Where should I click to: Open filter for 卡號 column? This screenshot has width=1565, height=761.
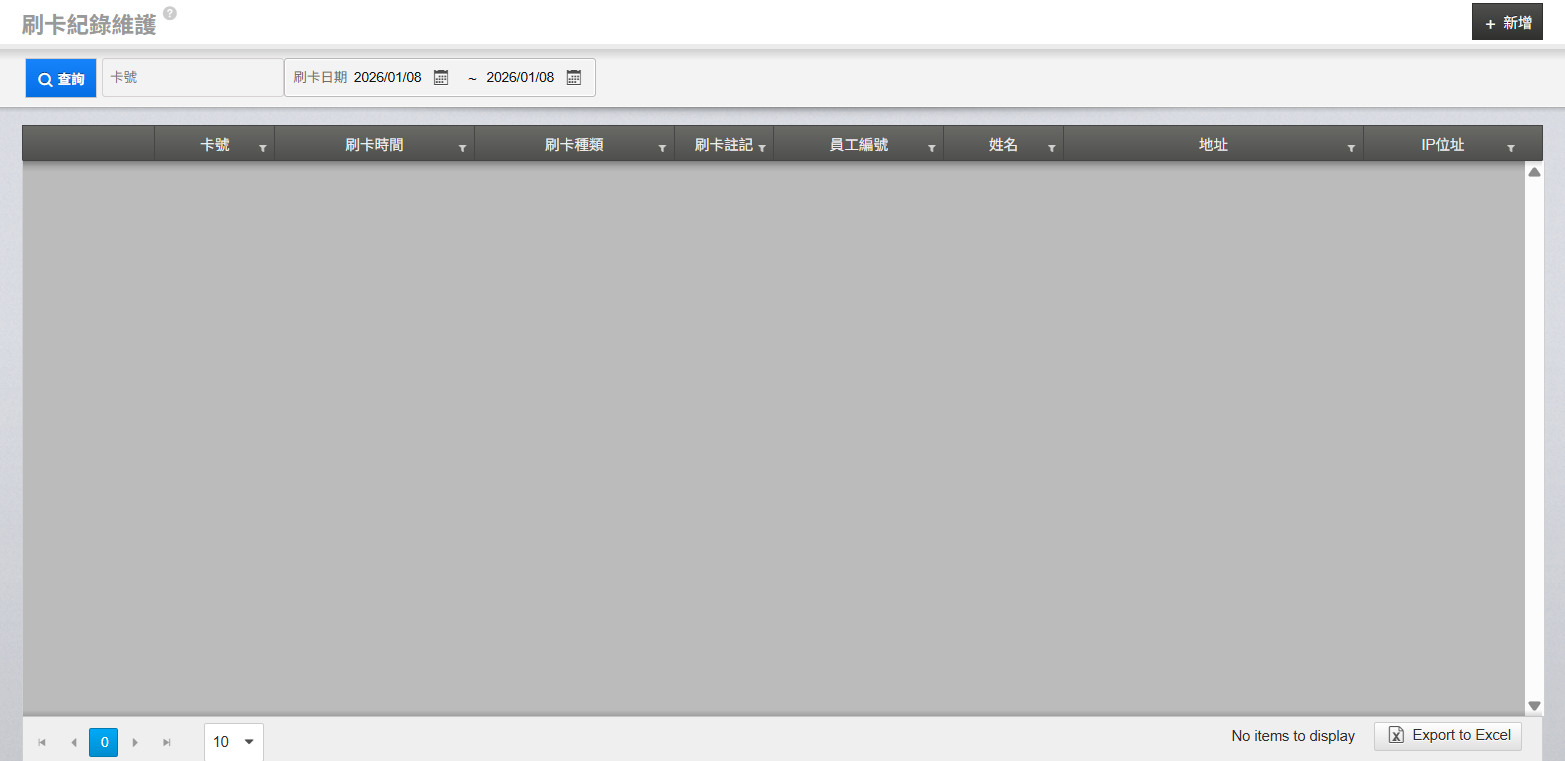click(263, 147)
